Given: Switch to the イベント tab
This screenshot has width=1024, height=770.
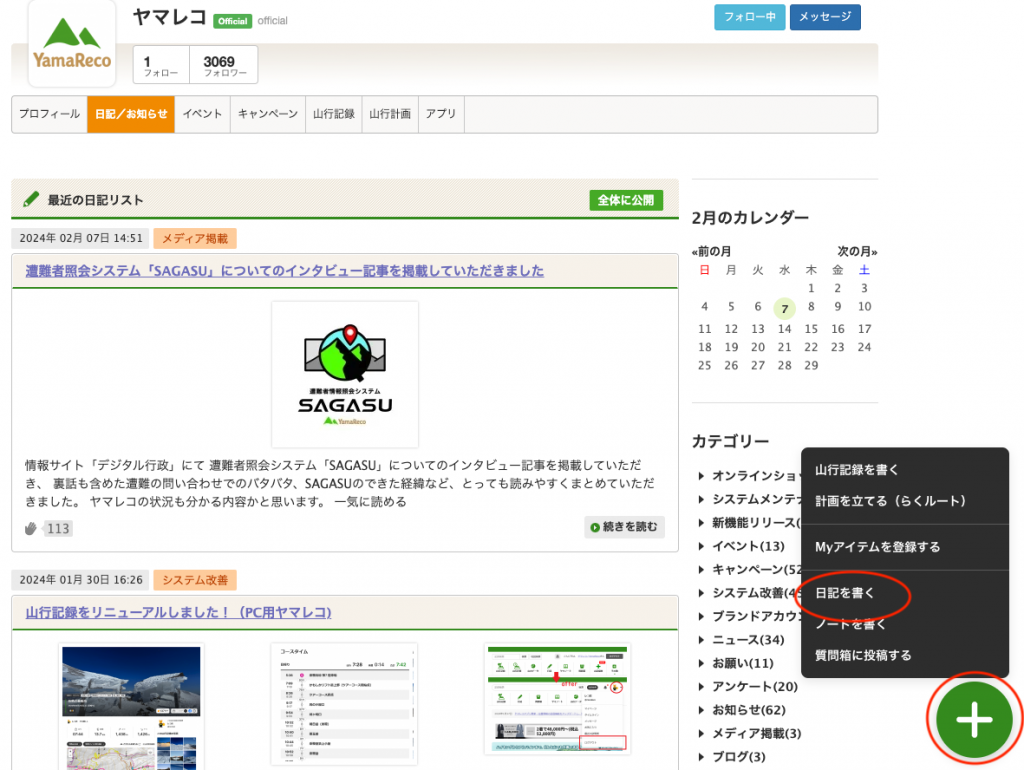Looking at the screenshot, I should click(202, 114).
